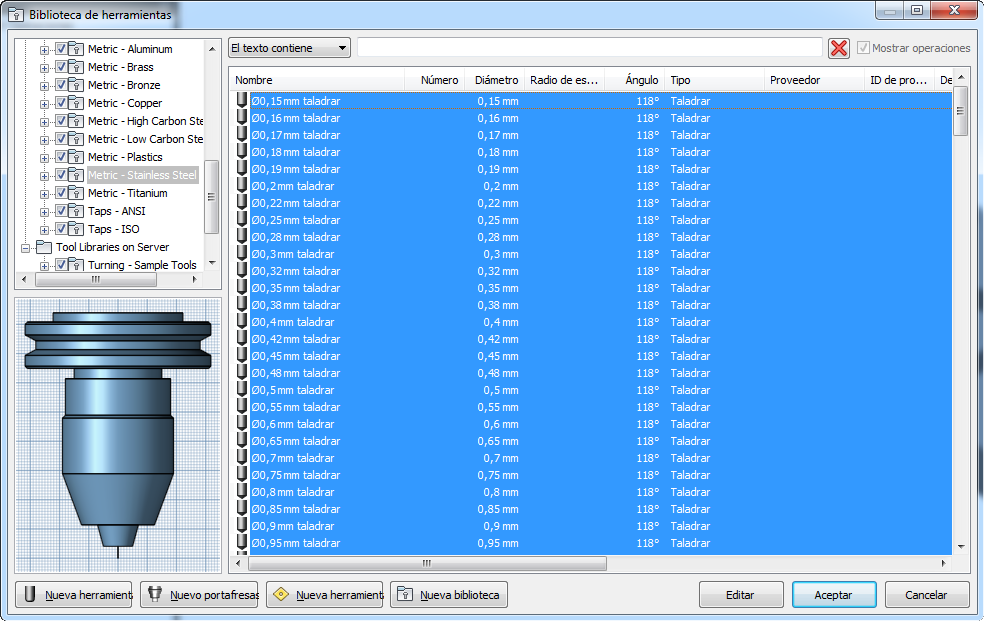
Task: Click the drill icon of Ø0,7 mm taladrar row
Action: [242, 458]
